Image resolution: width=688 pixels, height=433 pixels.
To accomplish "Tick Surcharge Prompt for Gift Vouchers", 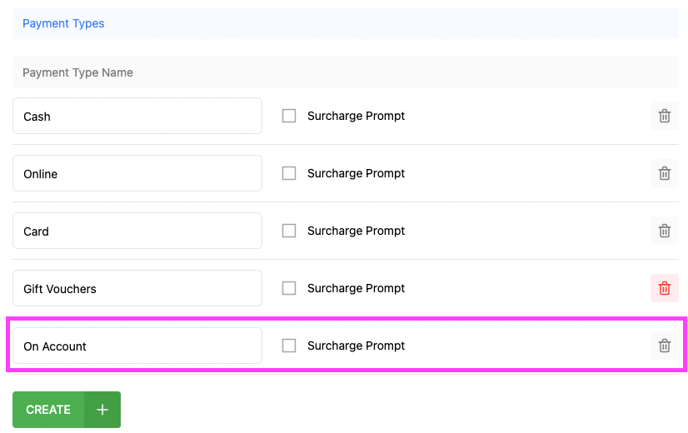I will click(x=289, y=288).
